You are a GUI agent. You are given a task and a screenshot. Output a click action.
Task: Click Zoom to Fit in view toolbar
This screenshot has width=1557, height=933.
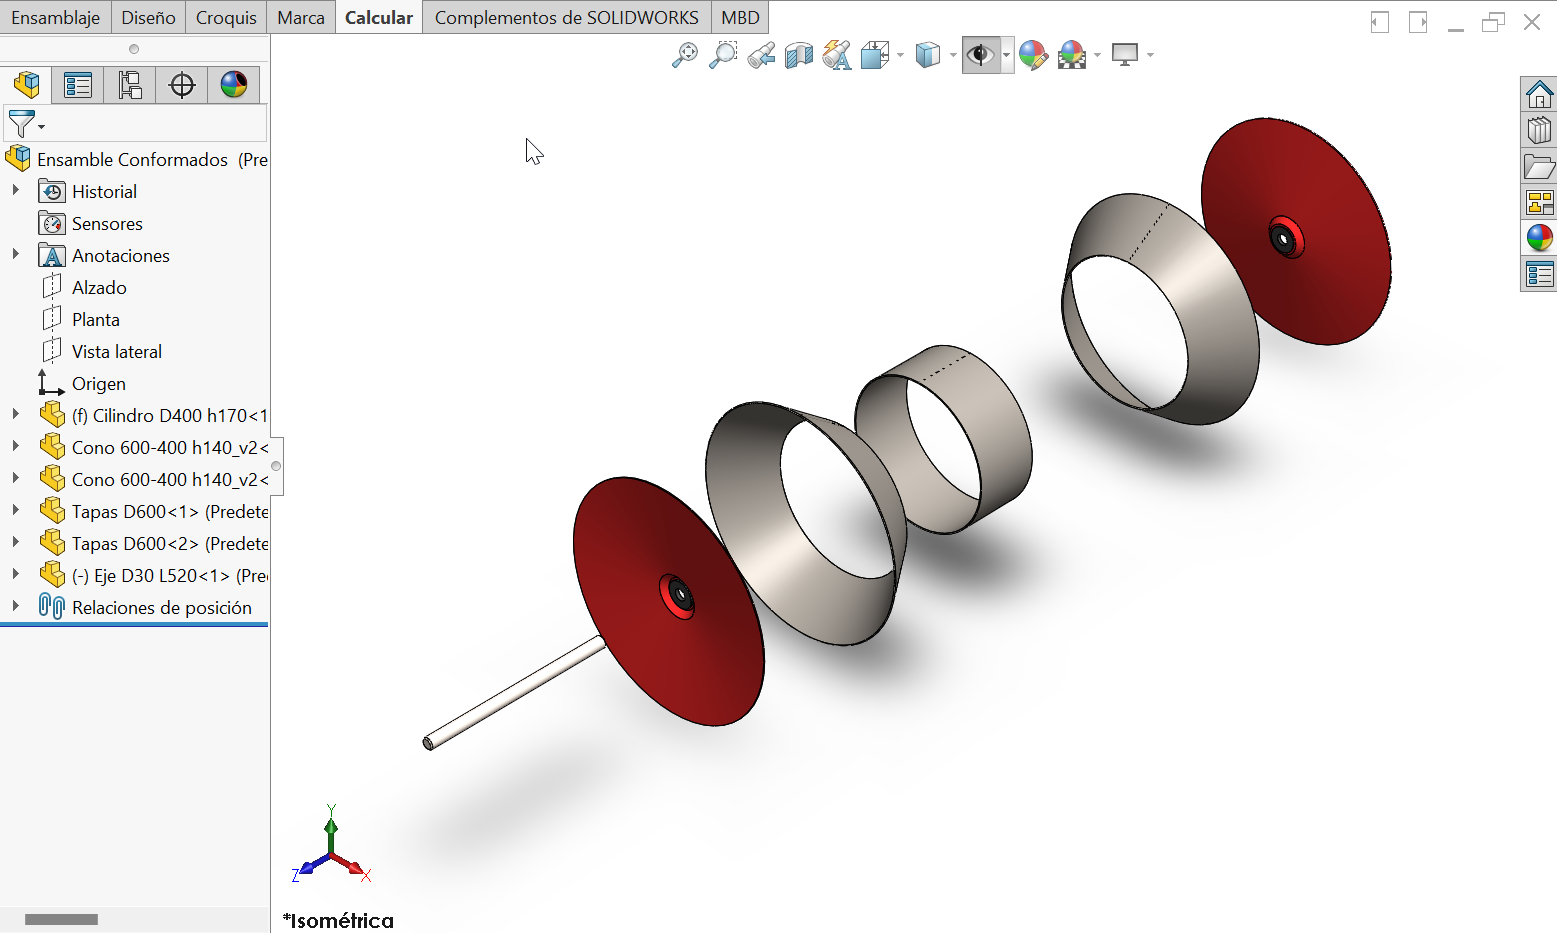[685, 55]
